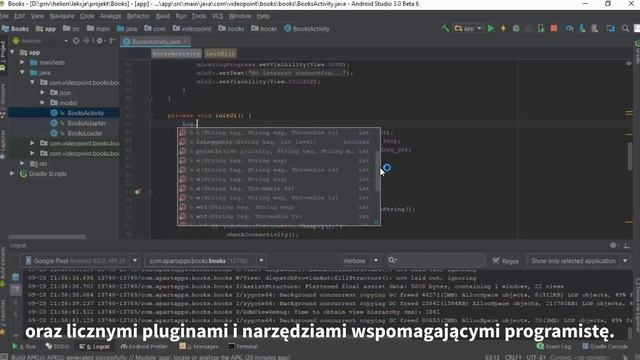Click the Logcat panel gear settings icon
The width and height of the screenshot is (640, 360).
tap(613, 245)
